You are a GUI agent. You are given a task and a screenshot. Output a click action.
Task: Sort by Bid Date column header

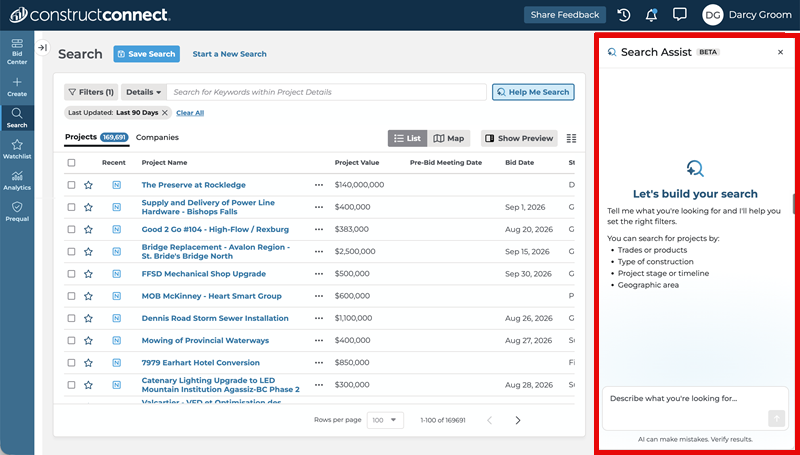pyautogui.click(x=519, y=163)
